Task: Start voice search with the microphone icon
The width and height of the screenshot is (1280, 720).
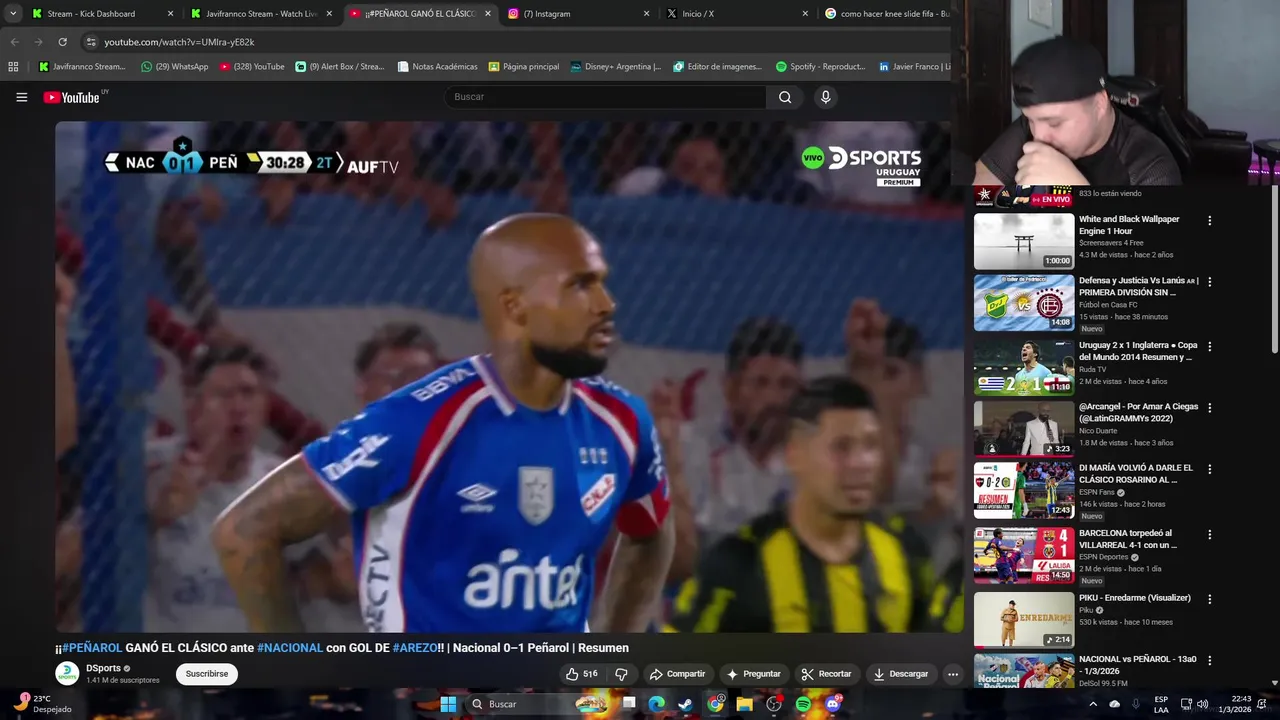Action: pyautogui.click(x=825, y=97)
